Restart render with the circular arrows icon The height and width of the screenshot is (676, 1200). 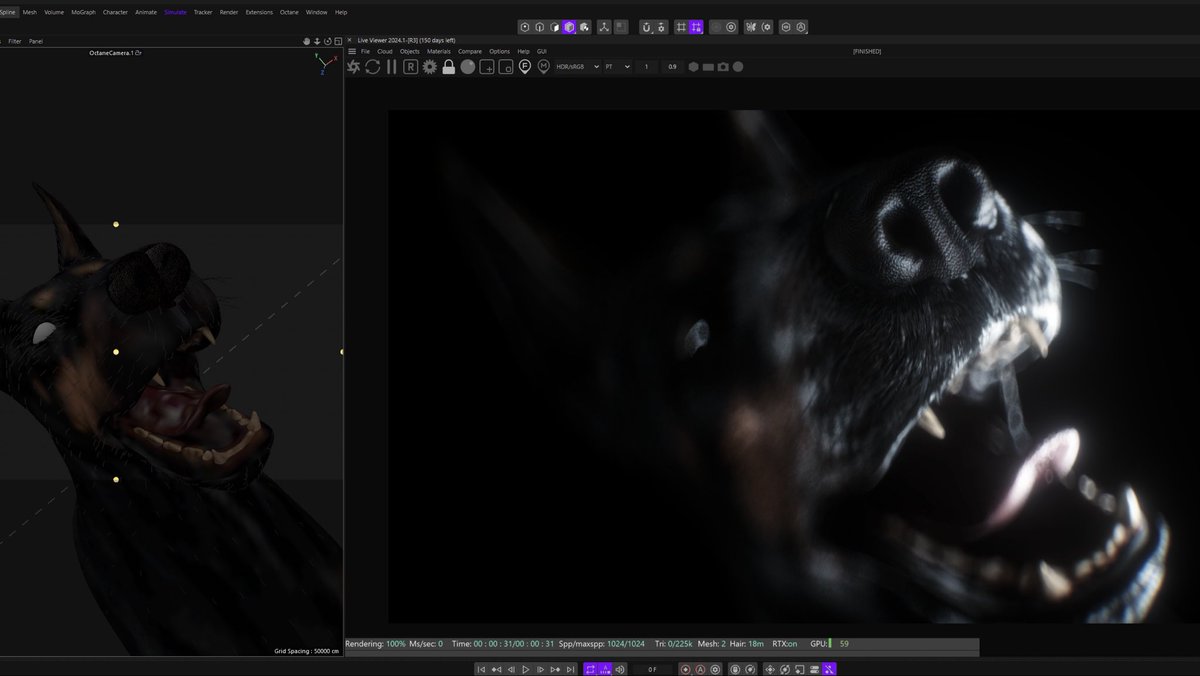(x=372, y=67)
